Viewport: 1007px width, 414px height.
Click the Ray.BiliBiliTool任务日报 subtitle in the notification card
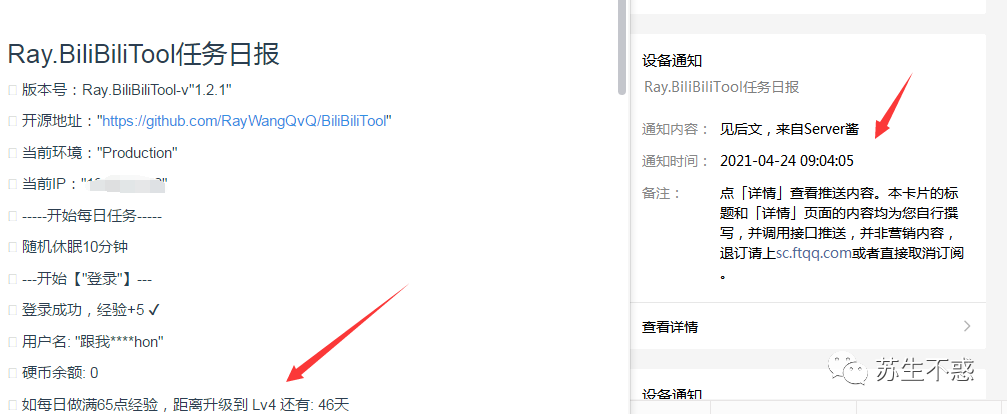click(x=721, y=87)
